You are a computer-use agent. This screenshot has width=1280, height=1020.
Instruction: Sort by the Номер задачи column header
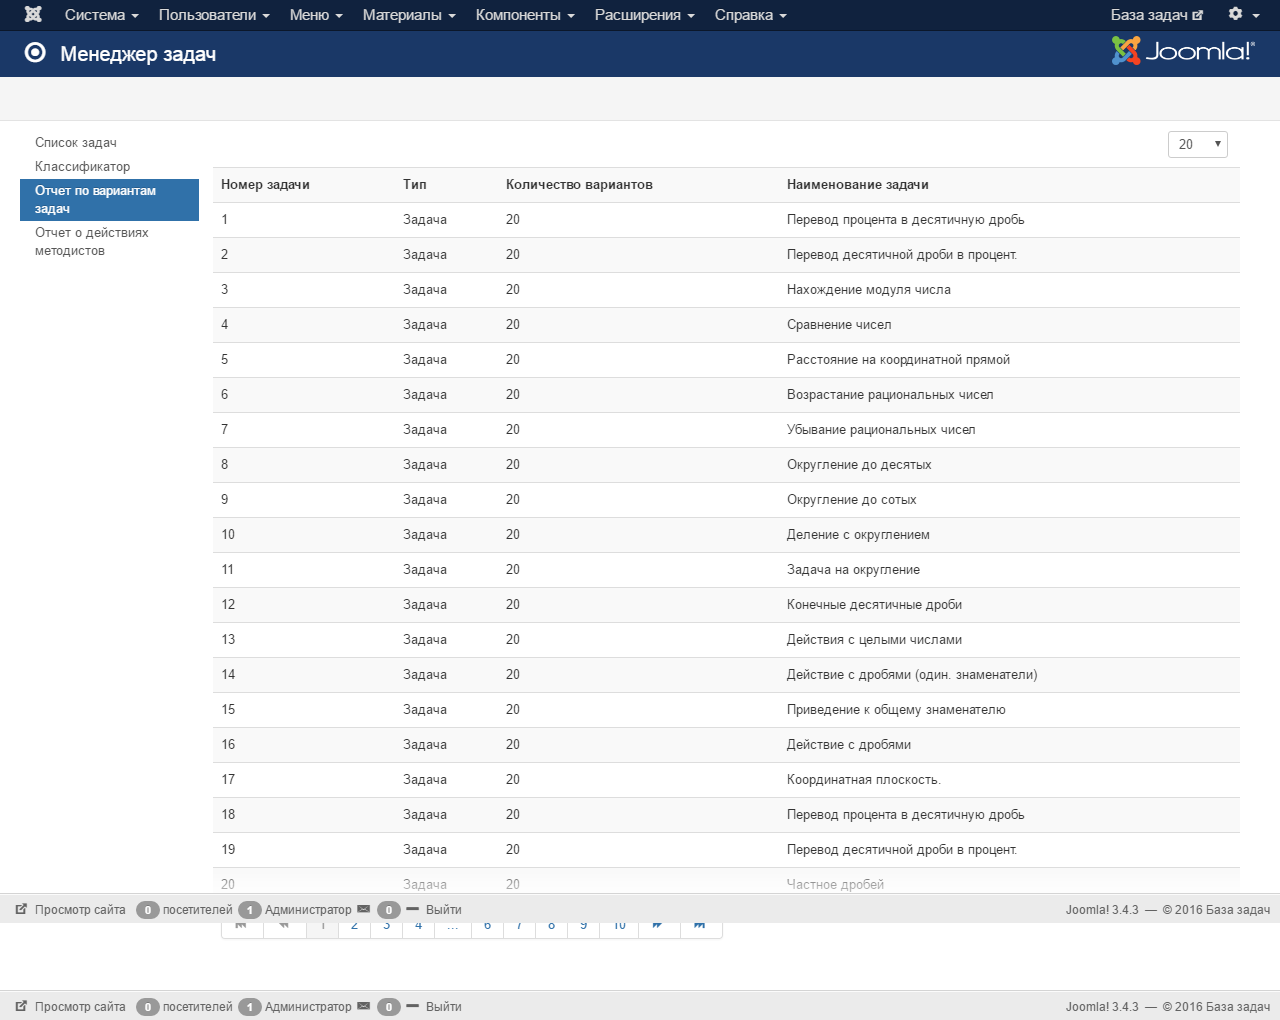point(265,185)
